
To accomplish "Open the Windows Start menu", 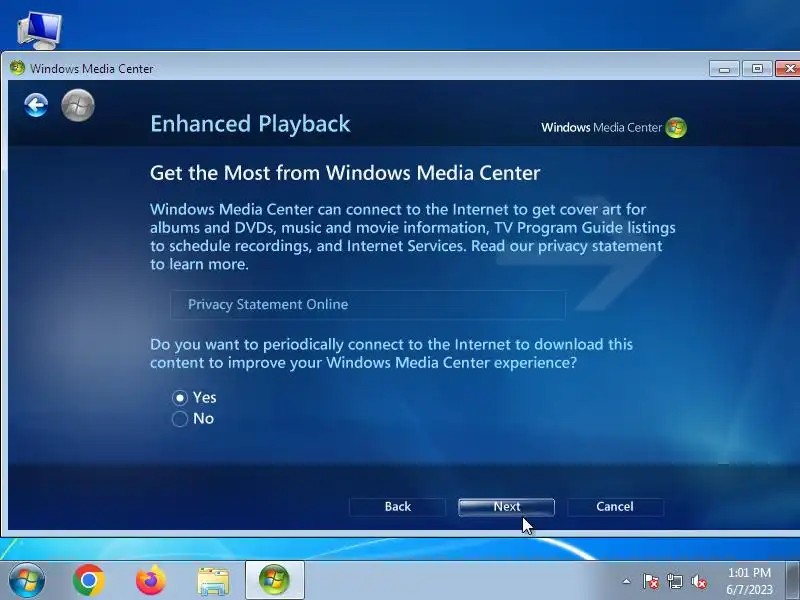I will (27, 580).
